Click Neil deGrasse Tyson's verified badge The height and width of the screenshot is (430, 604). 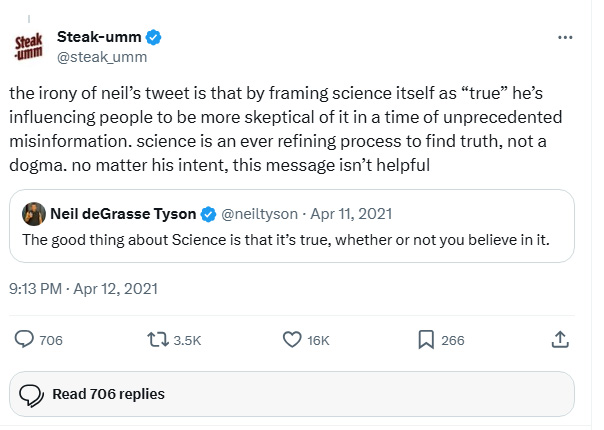208,214
